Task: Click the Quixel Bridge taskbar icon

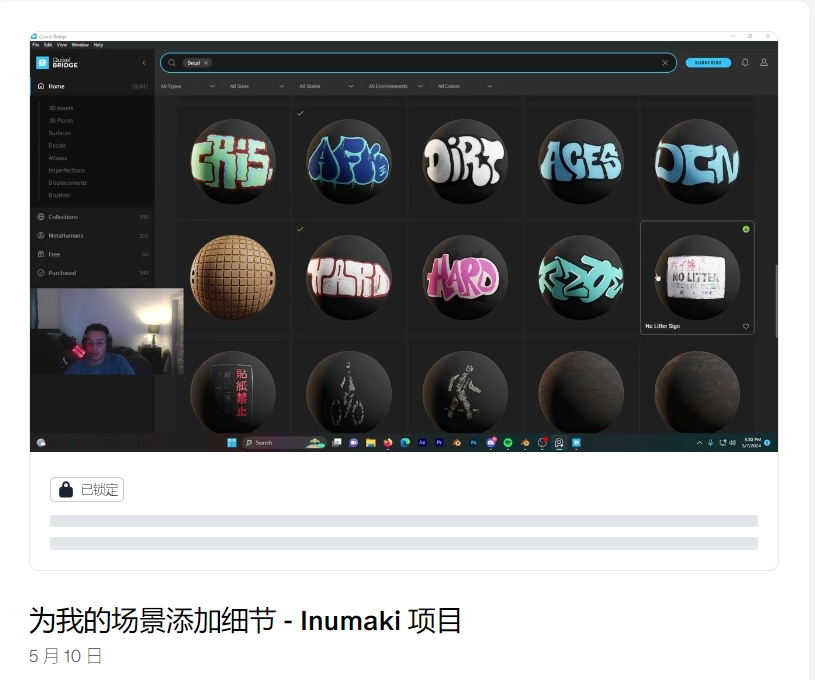Action: click(576, 442)
